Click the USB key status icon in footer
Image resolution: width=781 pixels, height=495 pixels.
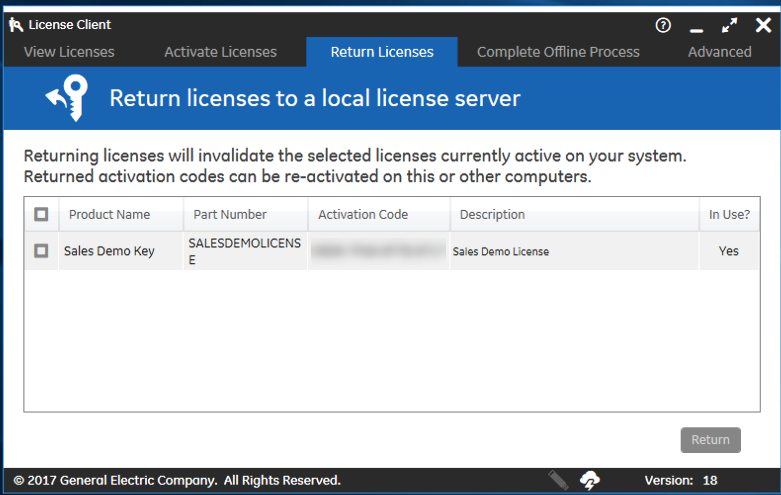pyautogui.click(x=558, y=480)
